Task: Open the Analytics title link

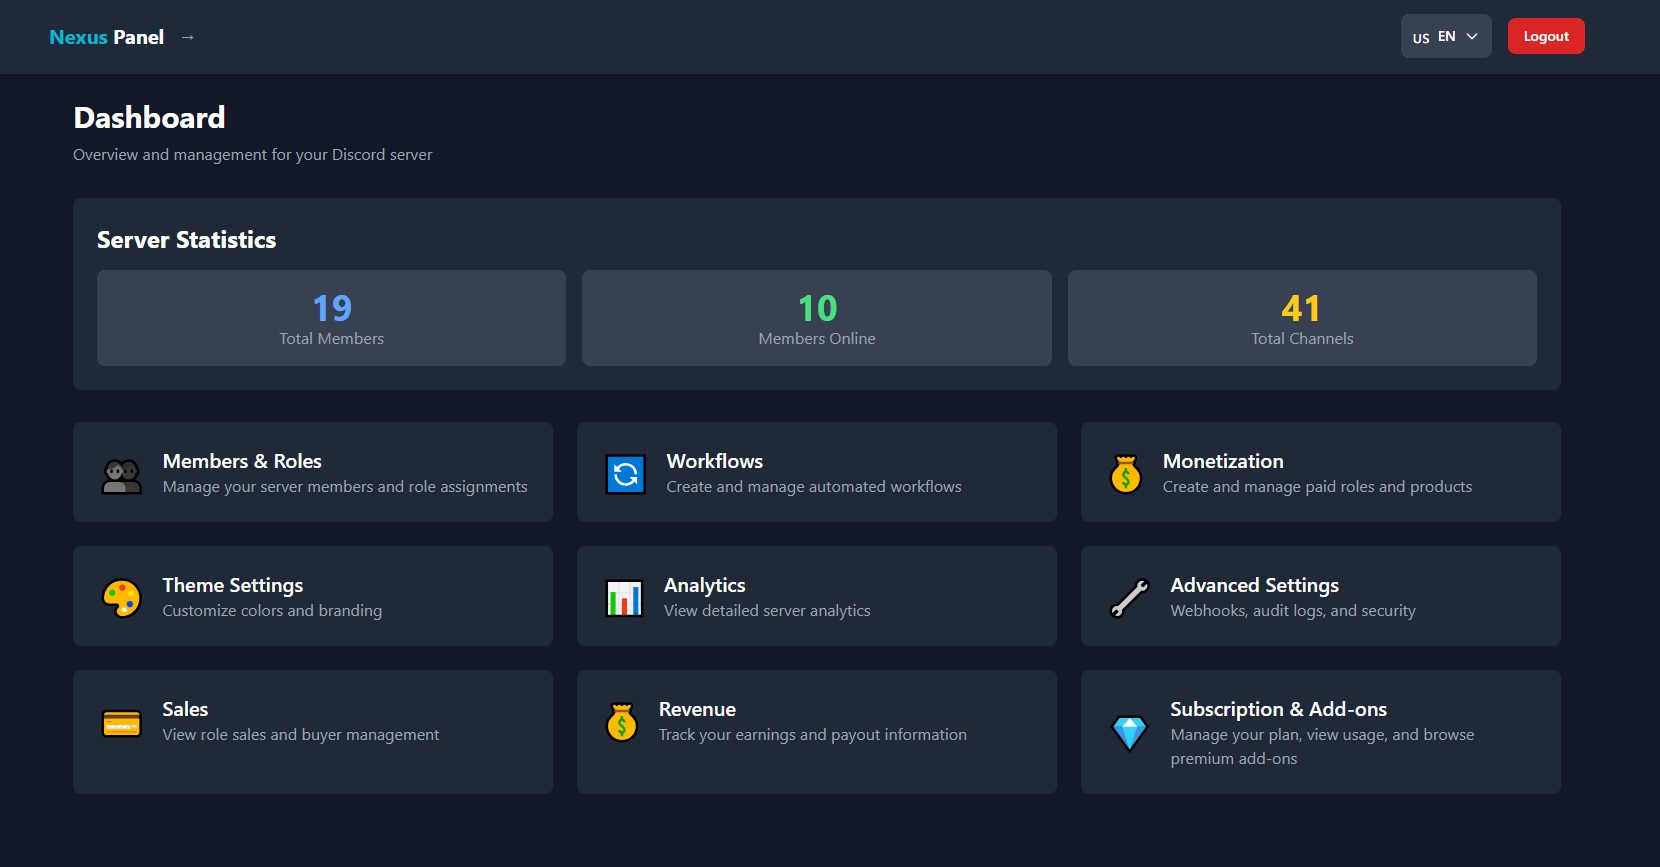Action: point(705,585)
